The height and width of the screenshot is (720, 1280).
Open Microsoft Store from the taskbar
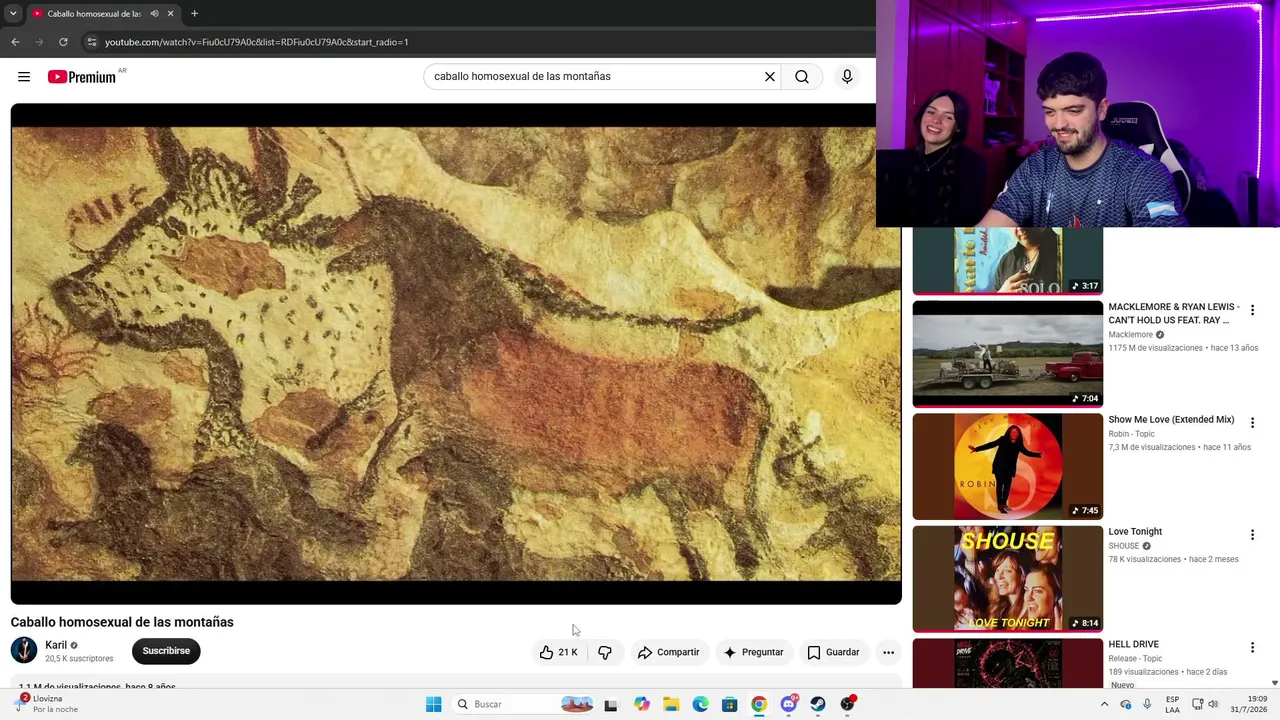[730, 704]
